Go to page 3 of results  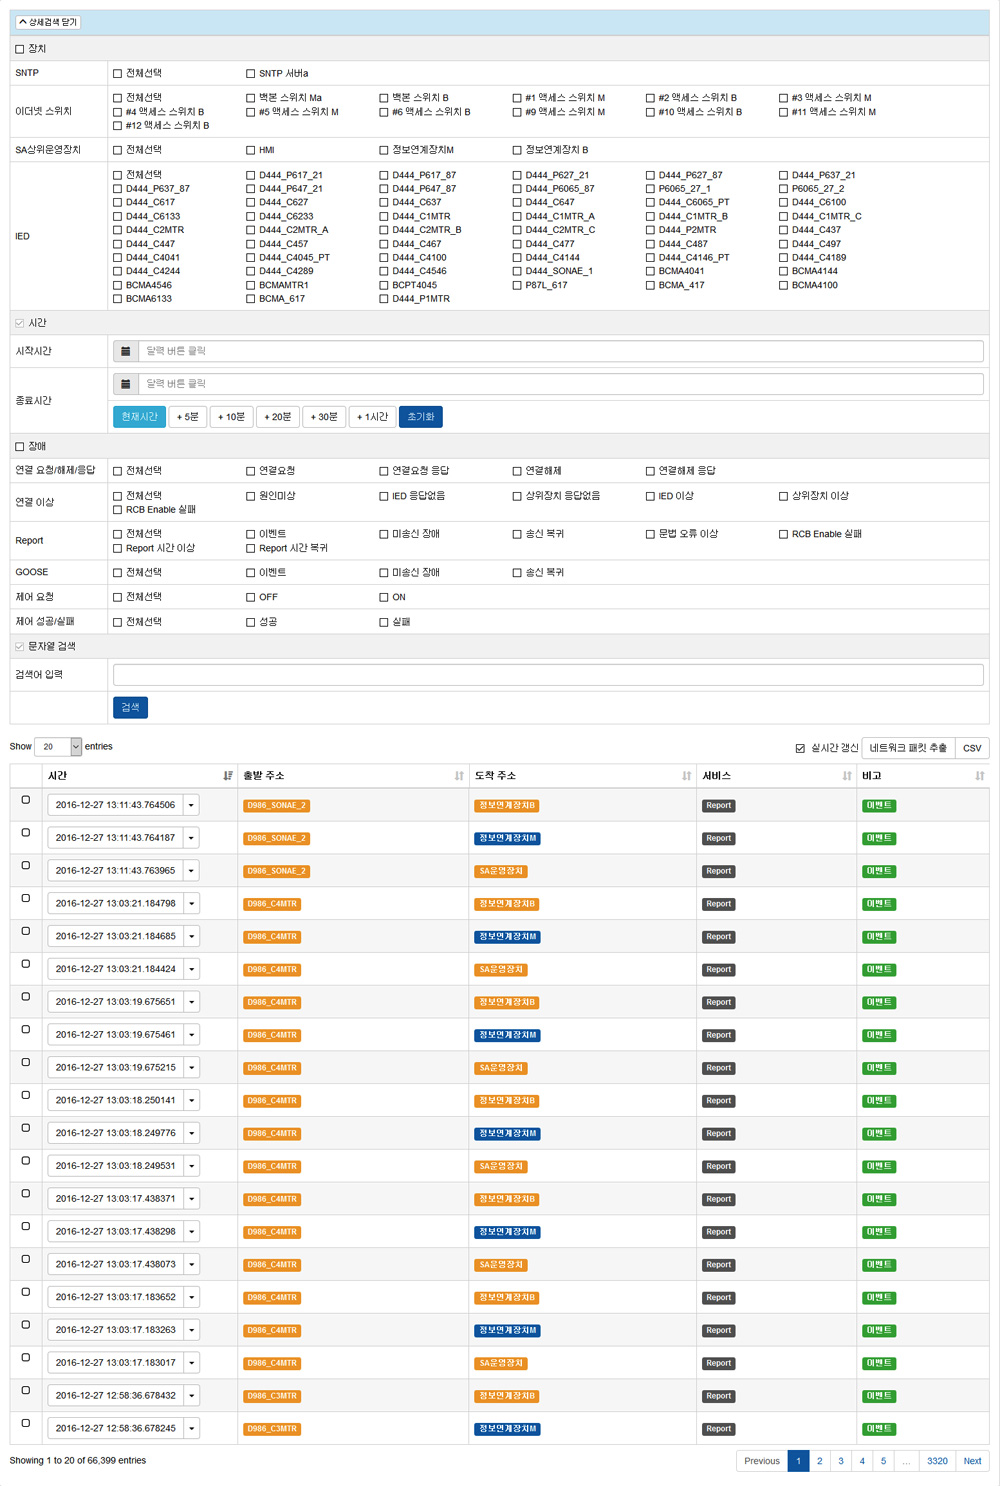tap(841, 1461)
